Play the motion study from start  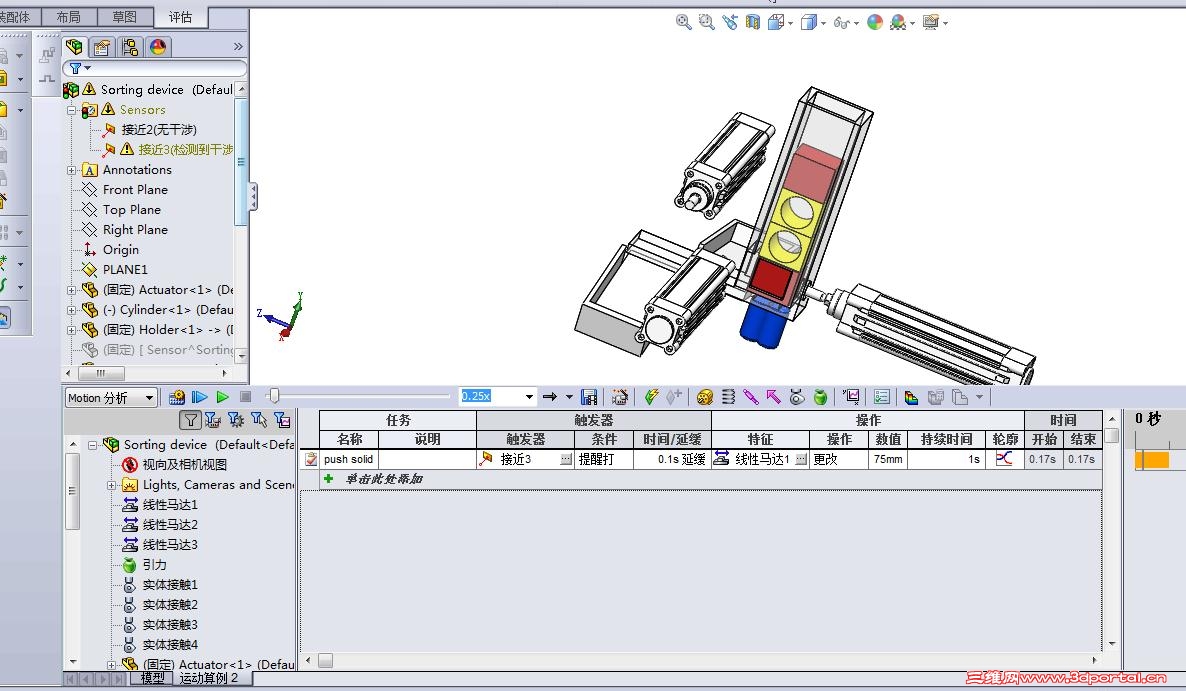click(x=200, y=397)
